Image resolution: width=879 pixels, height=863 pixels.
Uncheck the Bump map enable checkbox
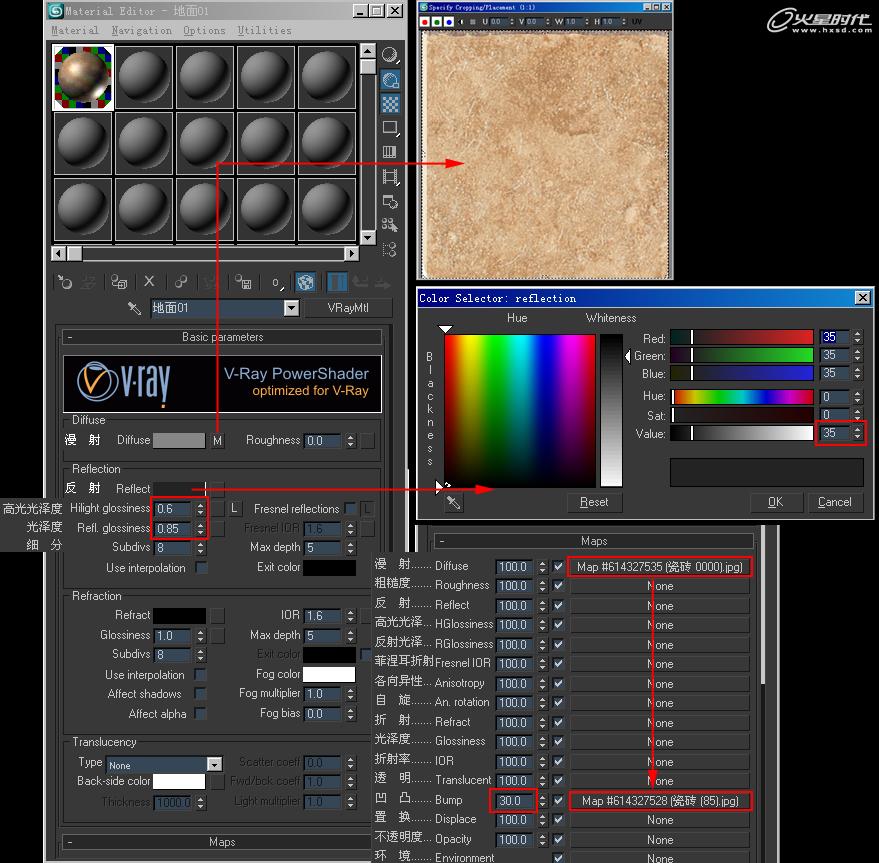point(558,800)
